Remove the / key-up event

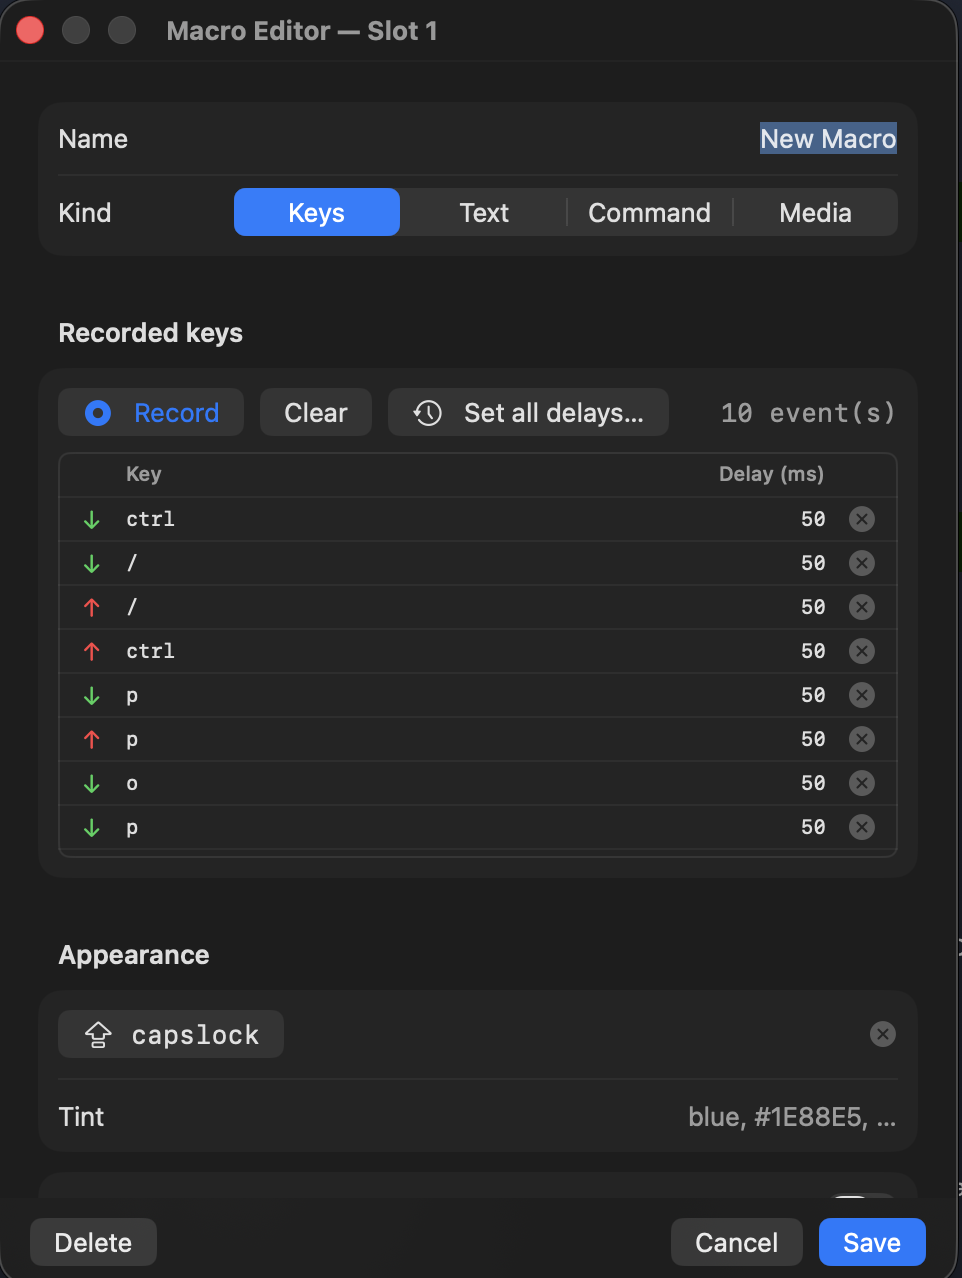click(x=862, y=607)
